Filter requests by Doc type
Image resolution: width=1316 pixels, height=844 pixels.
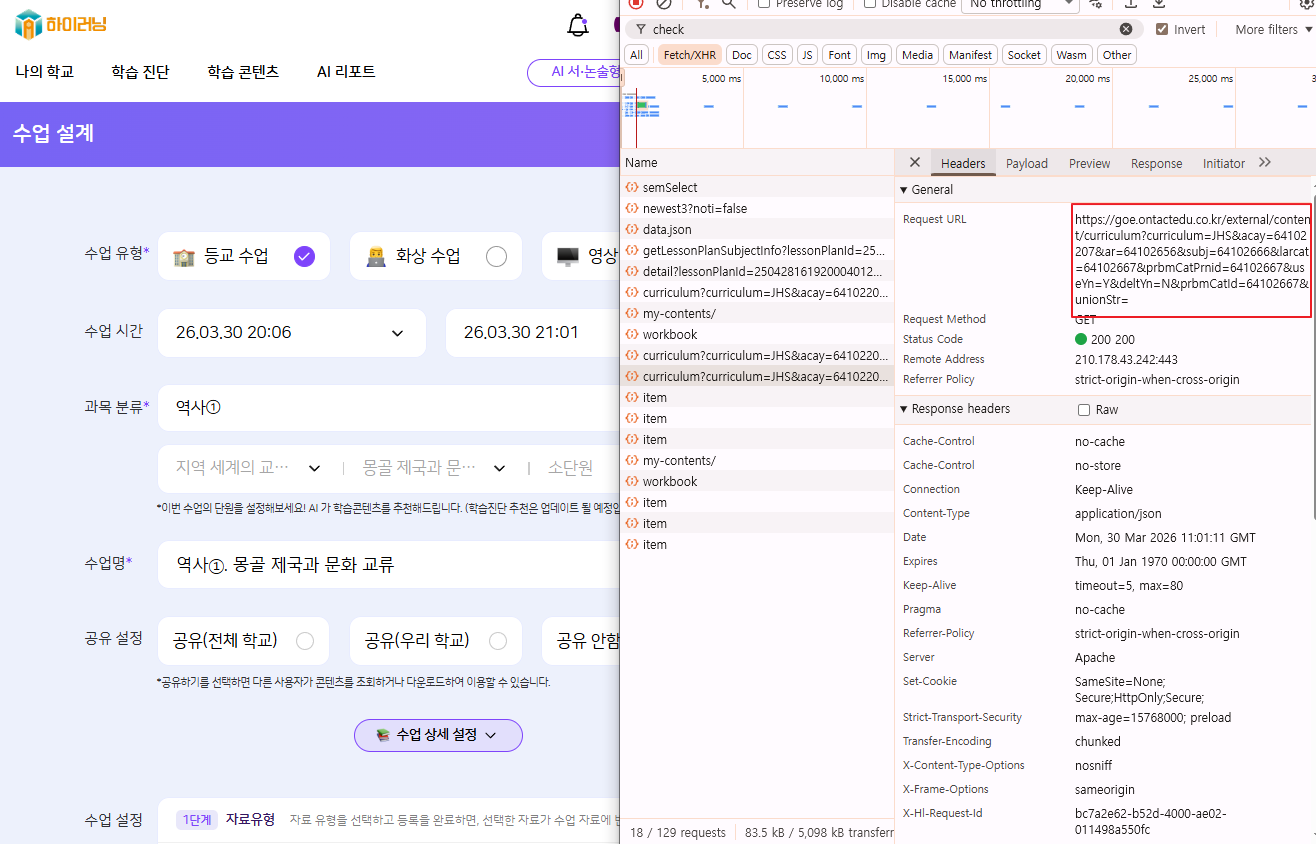[740, 55]
